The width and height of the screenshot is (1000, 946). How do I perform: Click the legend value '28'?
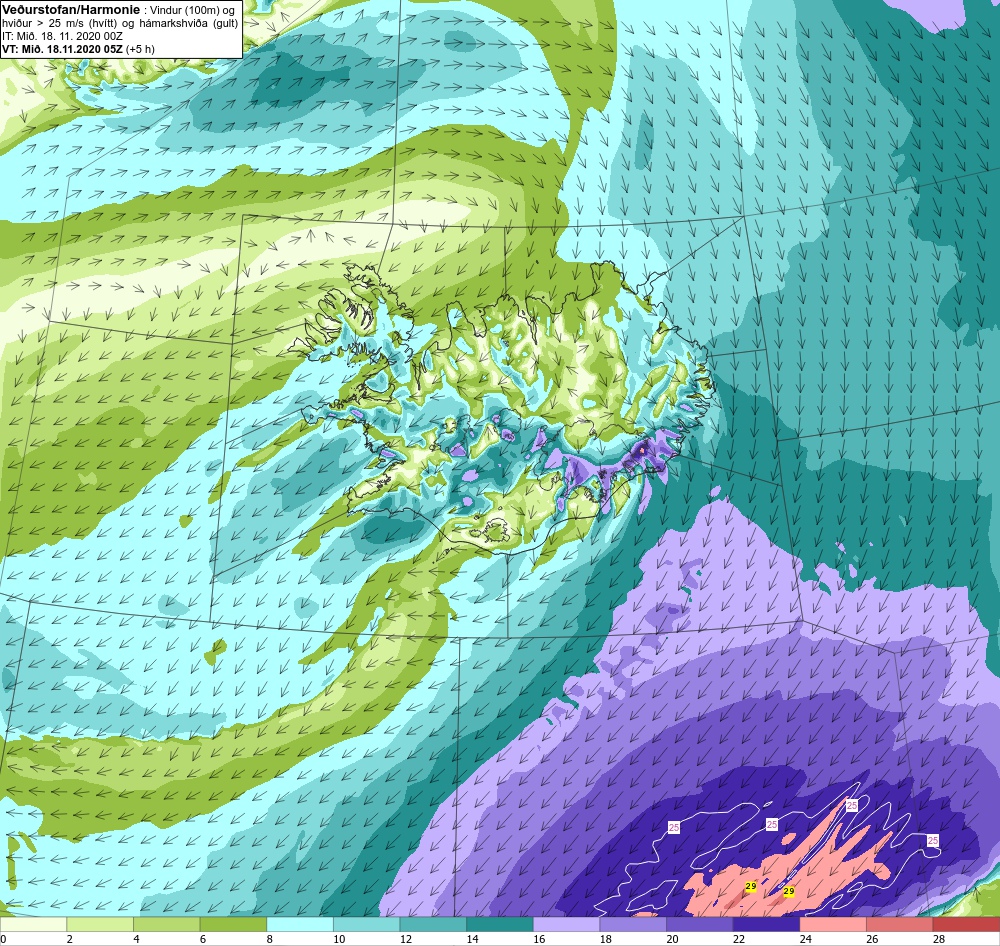939,939
